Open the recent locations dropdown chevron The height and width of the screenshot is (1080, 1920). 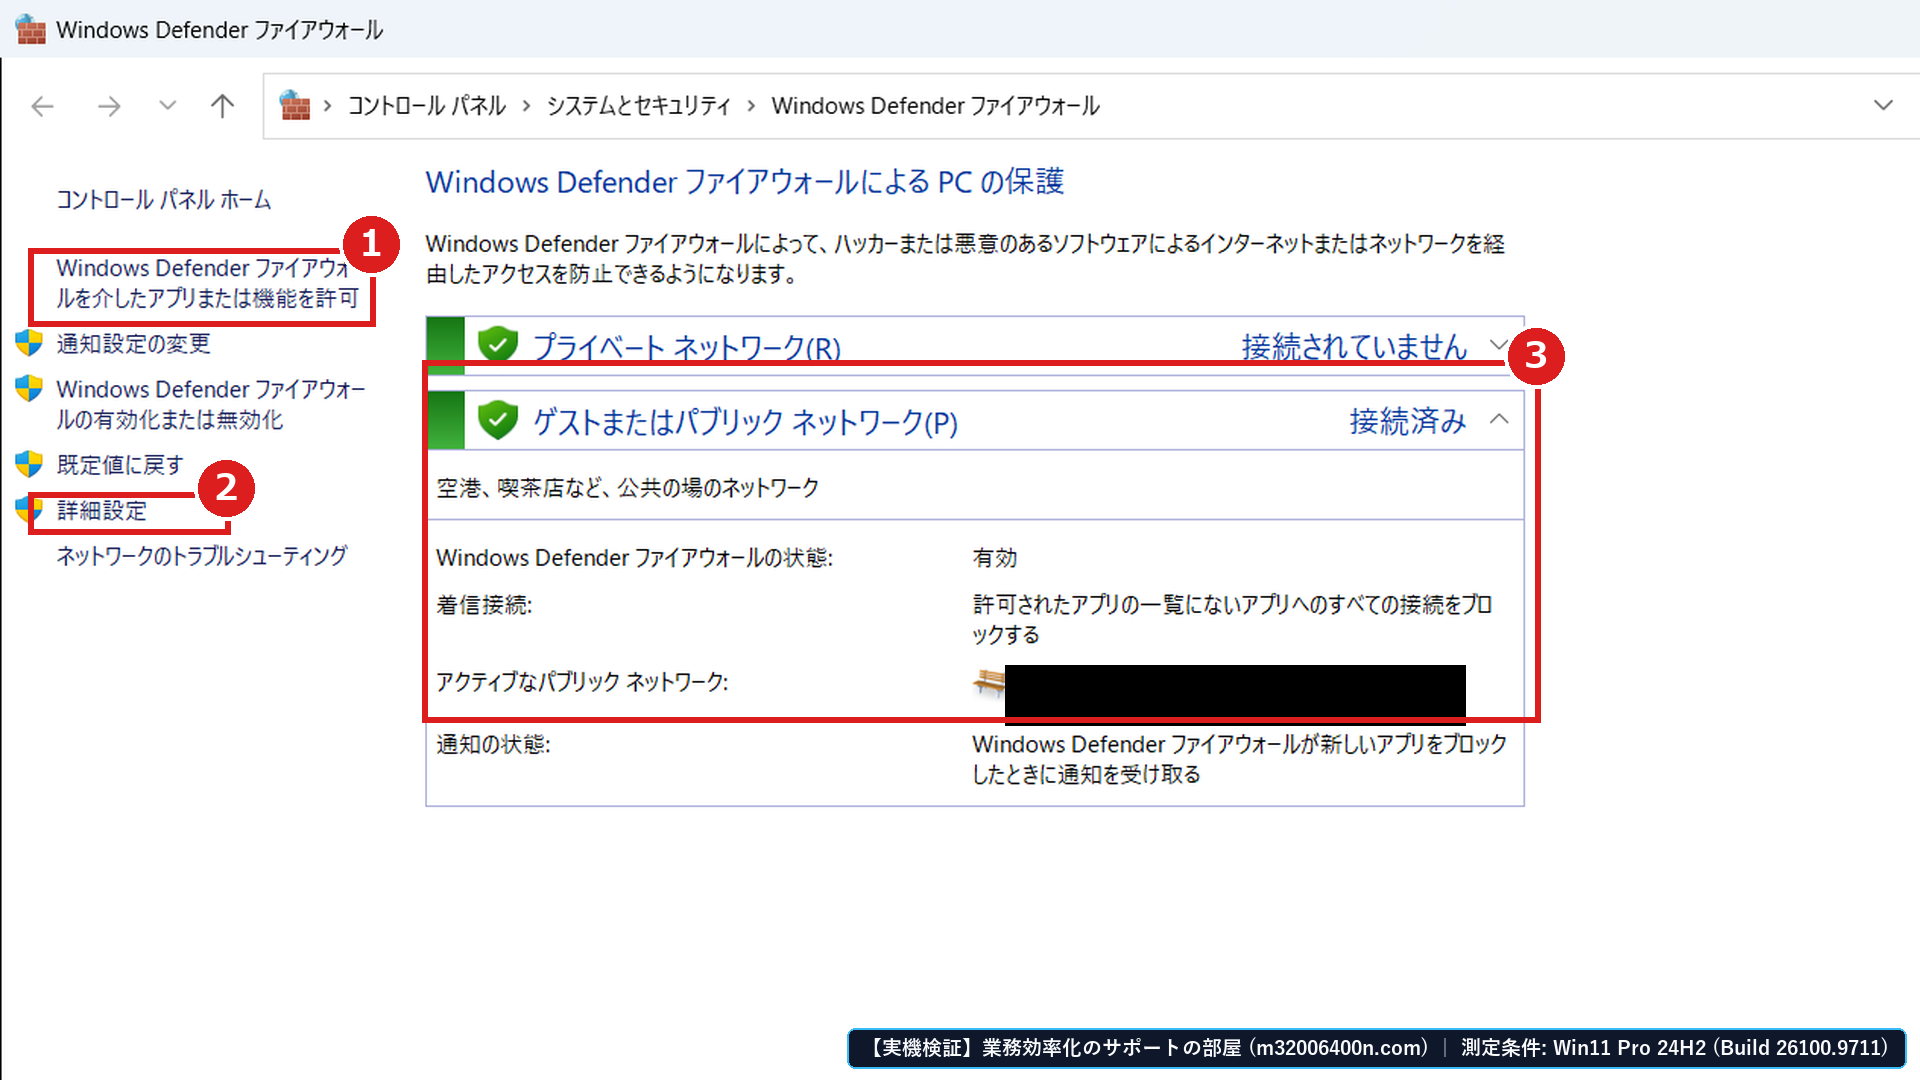click(167, 105)
